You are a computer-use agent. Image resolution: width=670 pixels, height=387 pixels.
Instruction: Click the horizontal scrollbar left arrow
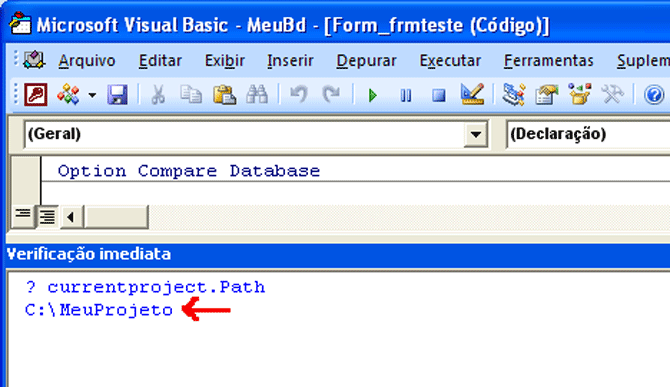(71, 217)
